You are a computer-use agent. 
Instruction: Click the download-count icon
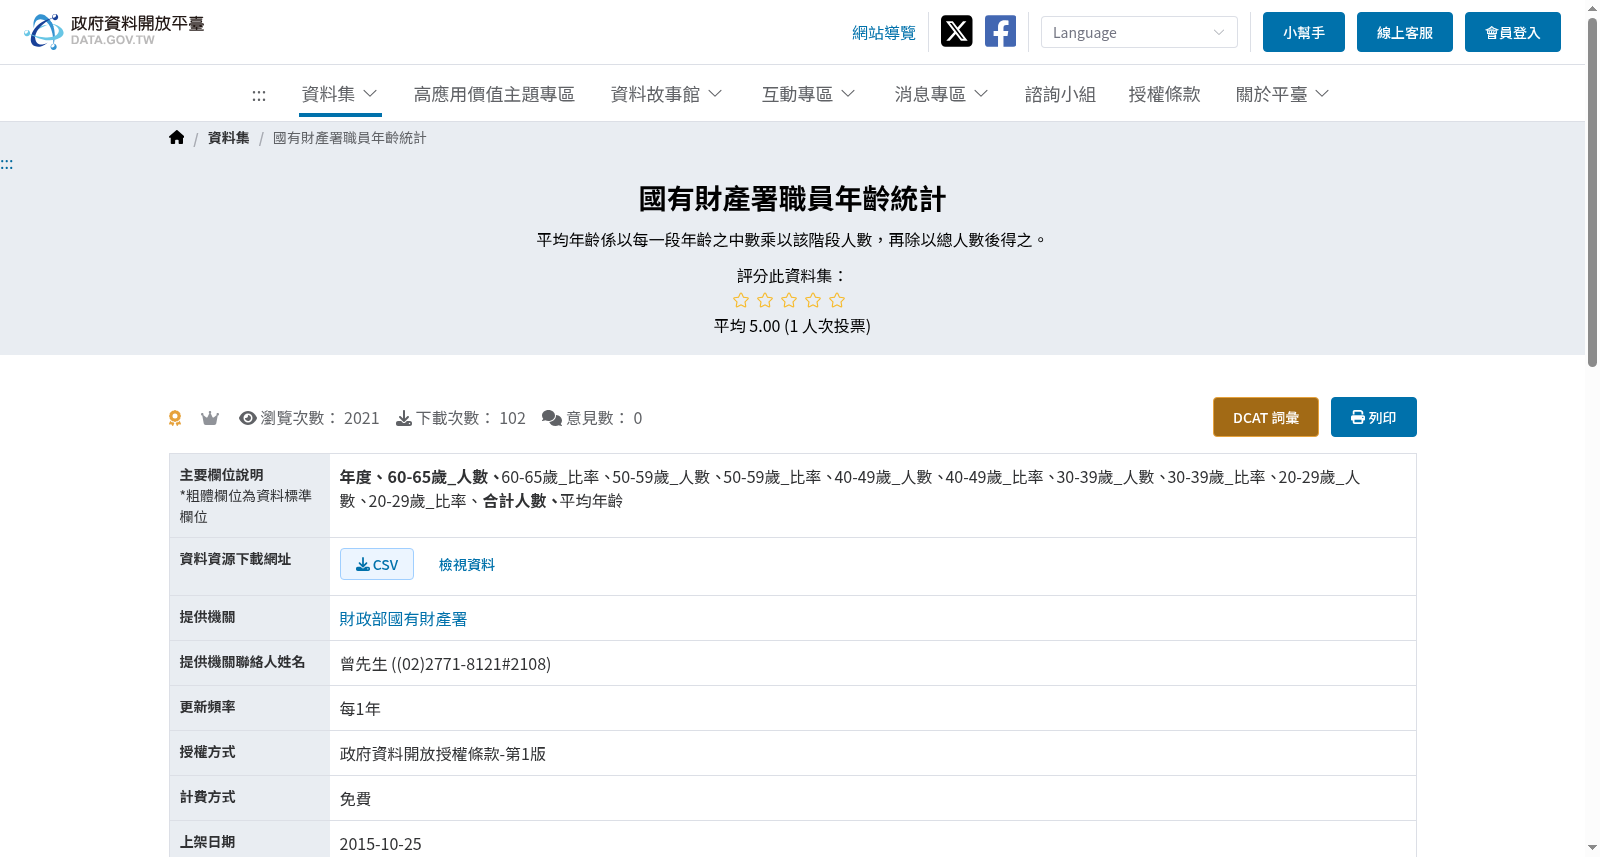404,418
